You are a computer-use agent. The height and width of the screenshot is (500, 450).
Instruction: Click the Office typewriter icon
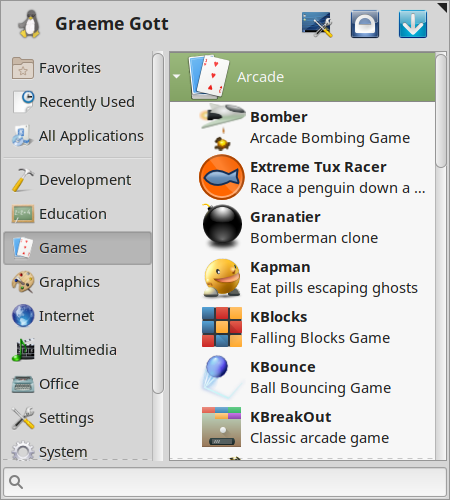point(23,384)
